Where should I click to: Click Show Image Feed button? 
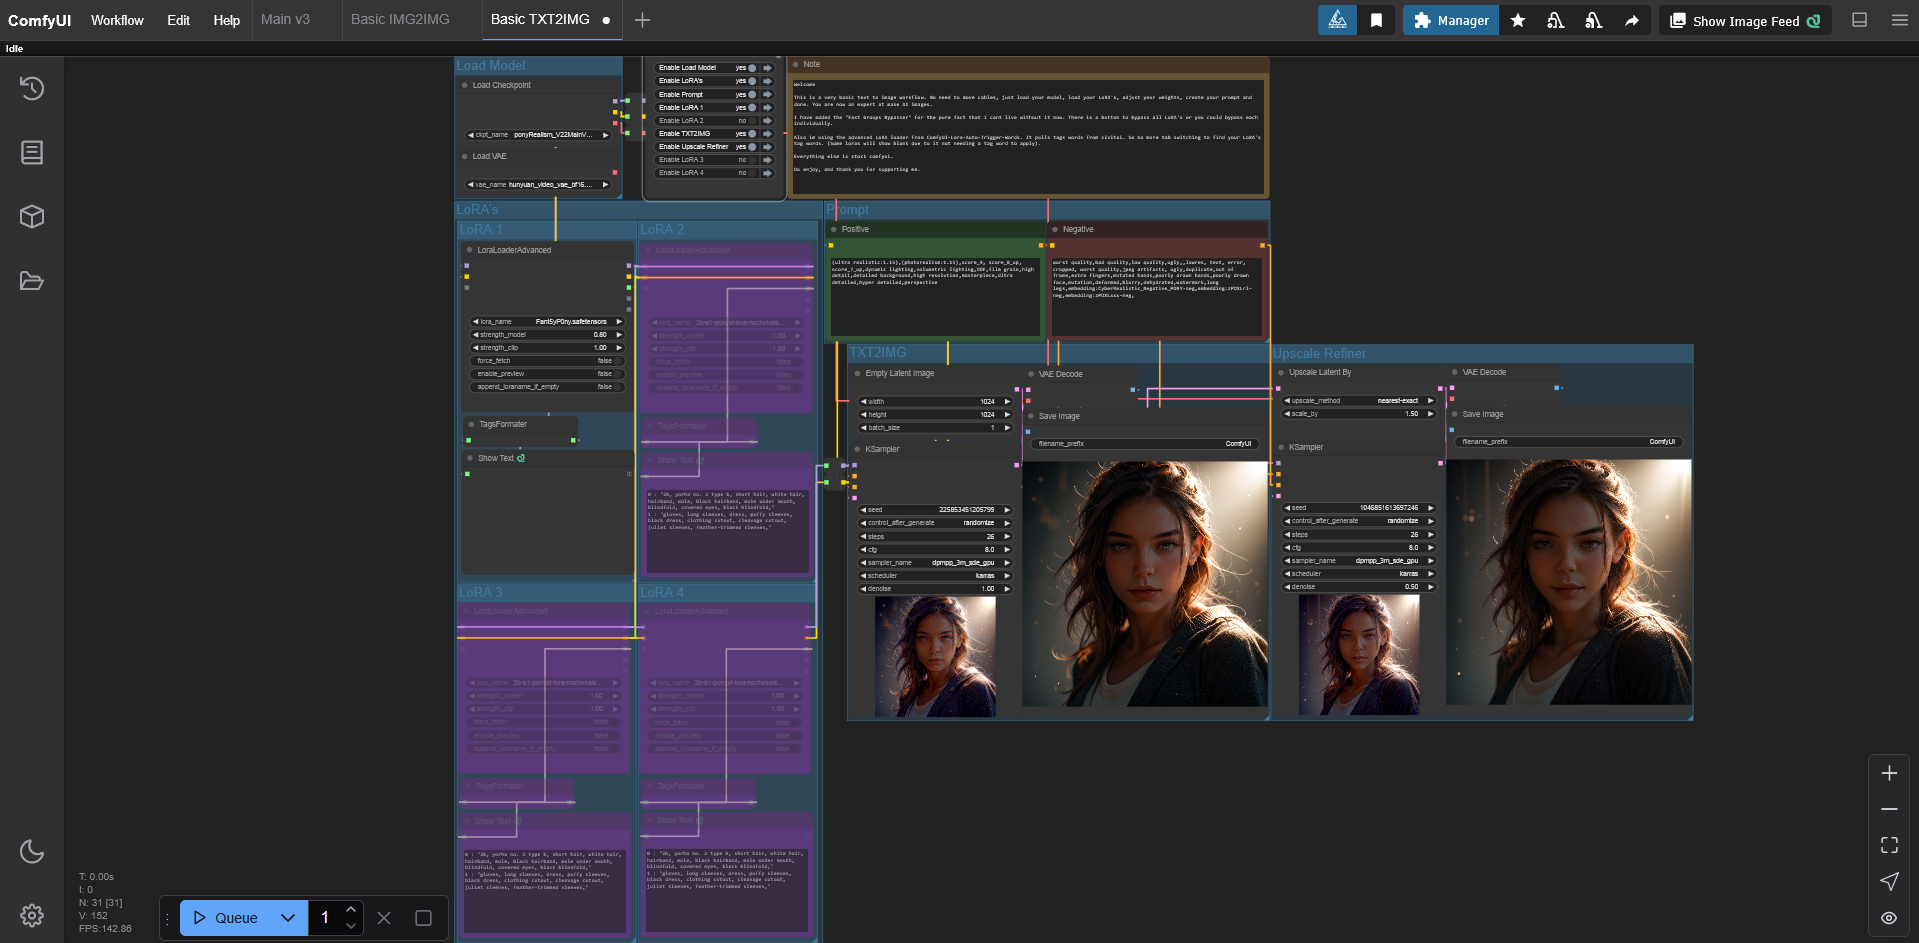tap(1745, 21)
